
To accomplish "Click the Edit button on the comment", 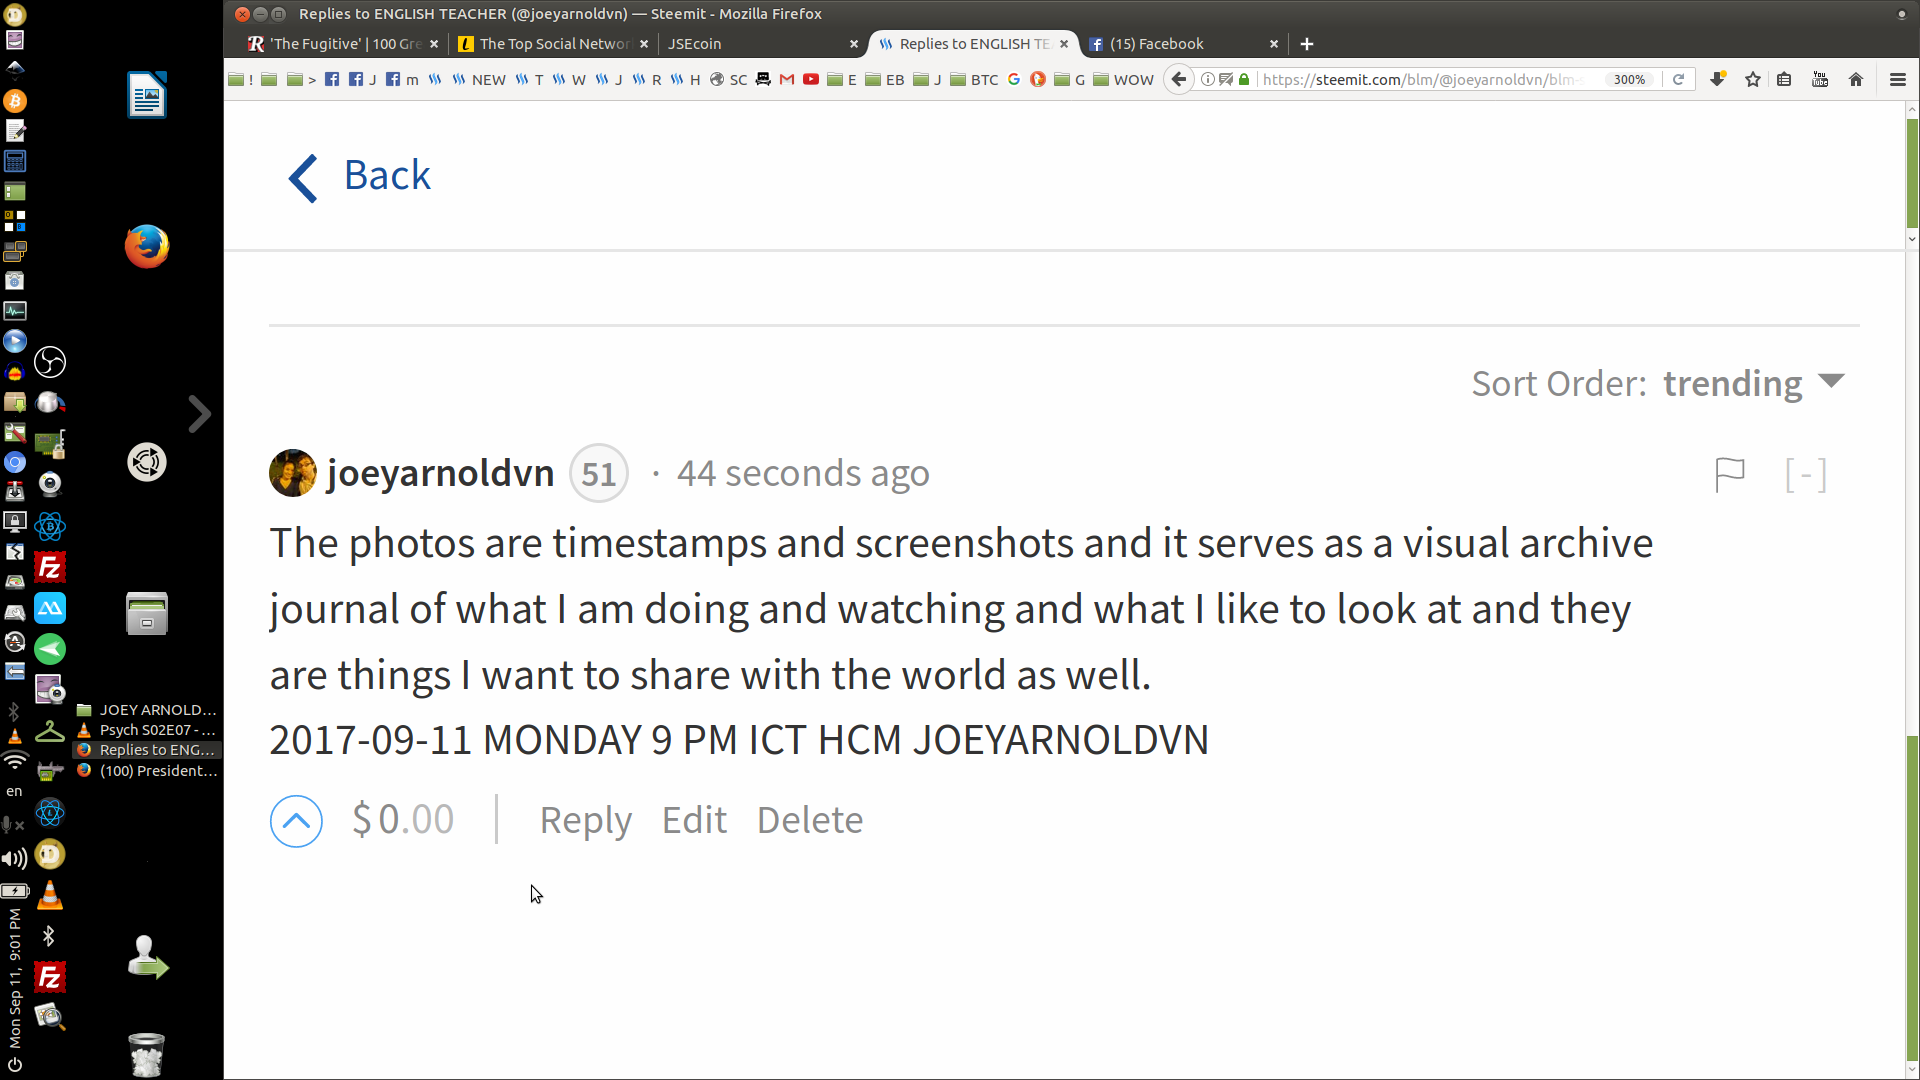I will point(694,820).
